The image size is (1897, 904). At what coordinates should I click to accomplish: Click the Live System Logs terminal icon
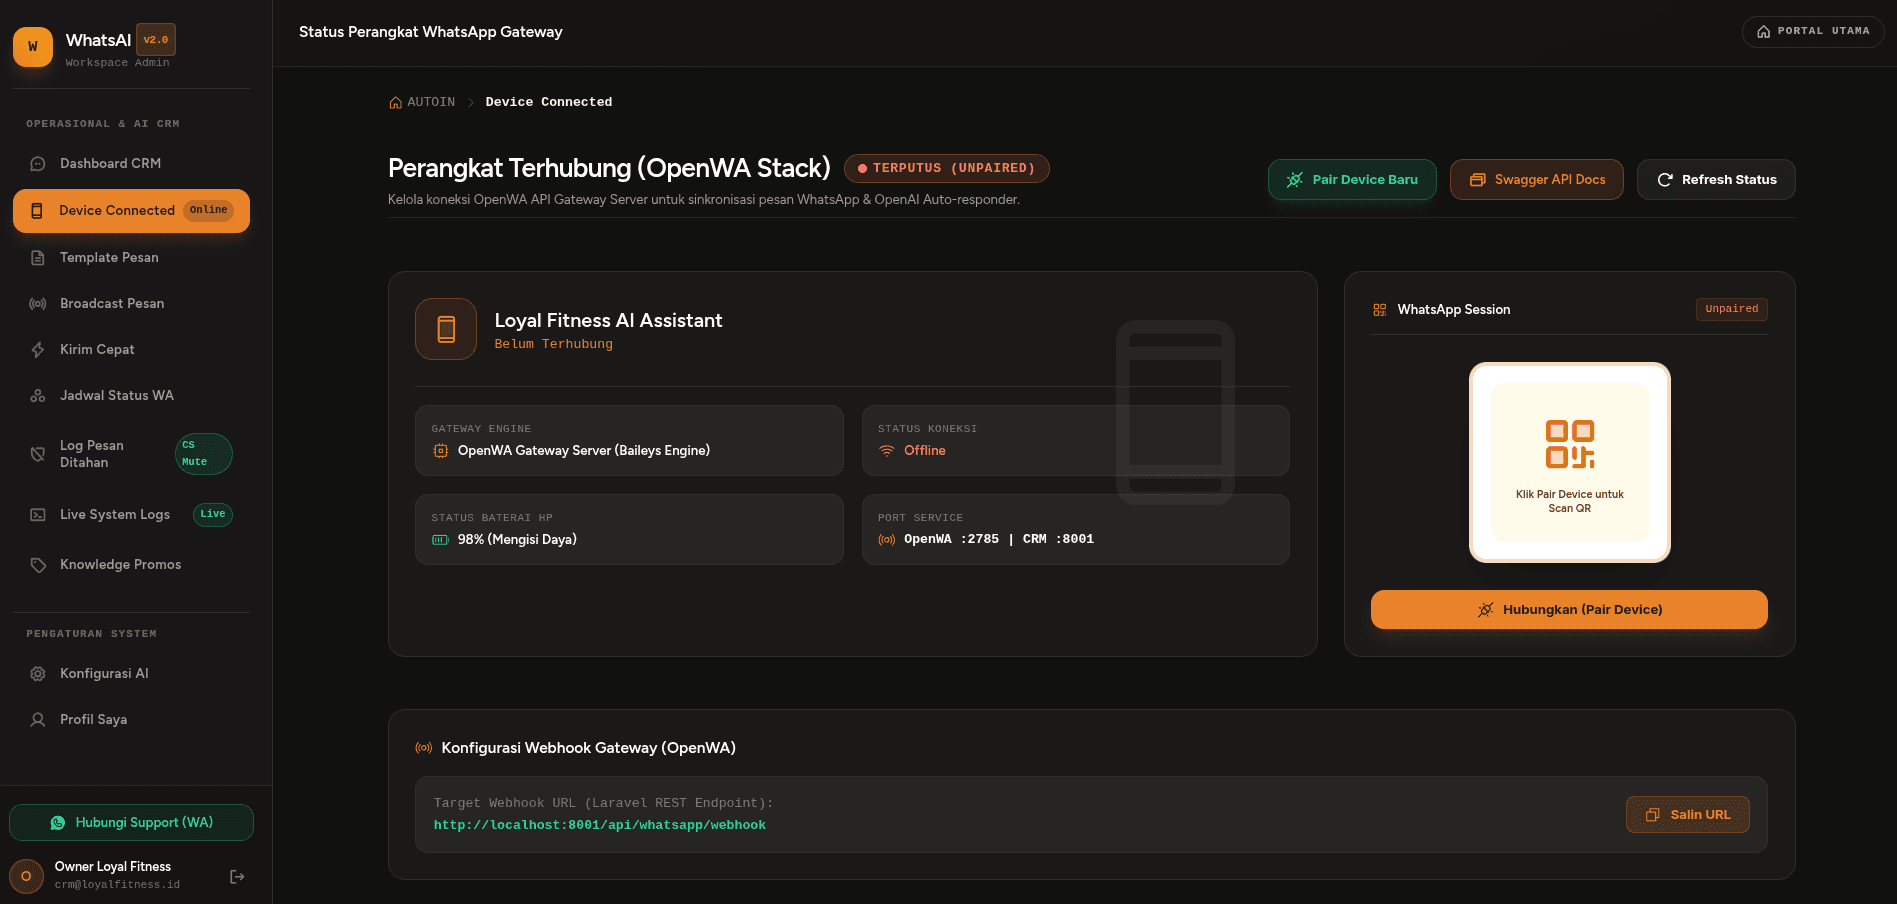pyautogui.click(x=38, y=515)
